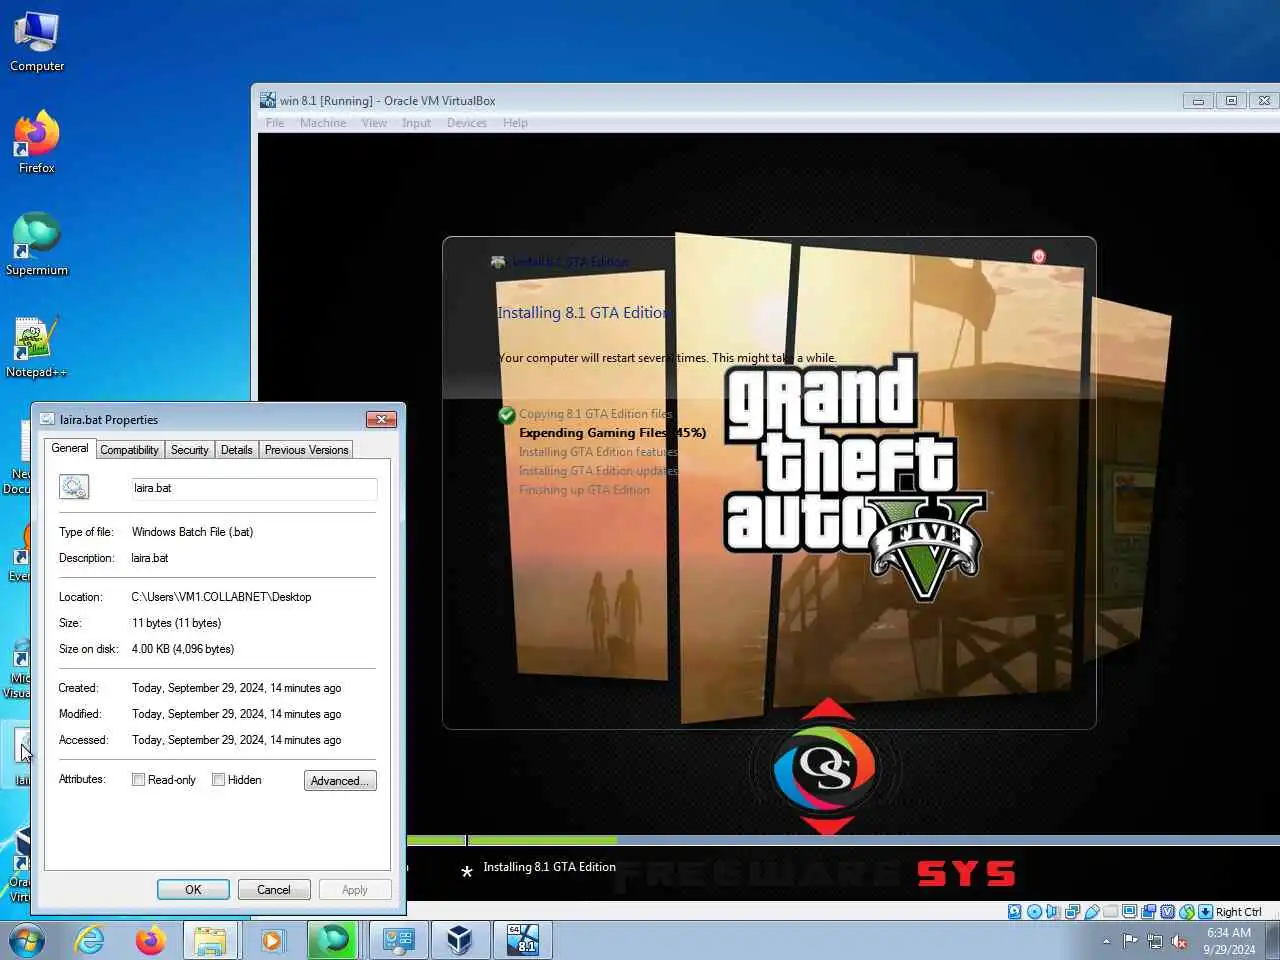Screen dimensions: 1280x960
Task: Click the red icon in the installer title bar
Action: [1038, 257]
